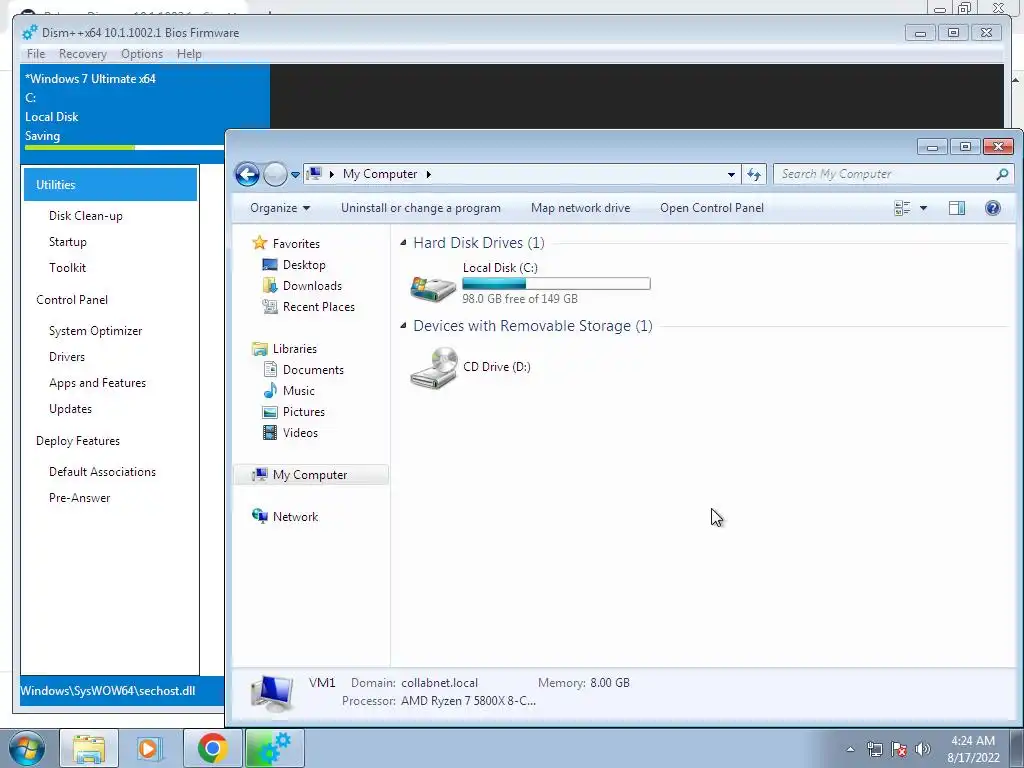Screen dimensions: 1024x768
Task: Expand the arrow after My Computer breadcrumb
Action: pos(428,174)
